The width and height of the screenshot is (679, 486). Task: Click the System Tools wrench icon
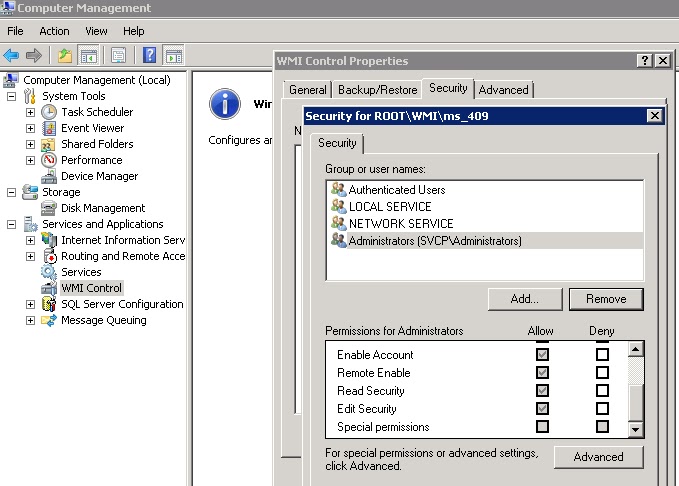30,96
